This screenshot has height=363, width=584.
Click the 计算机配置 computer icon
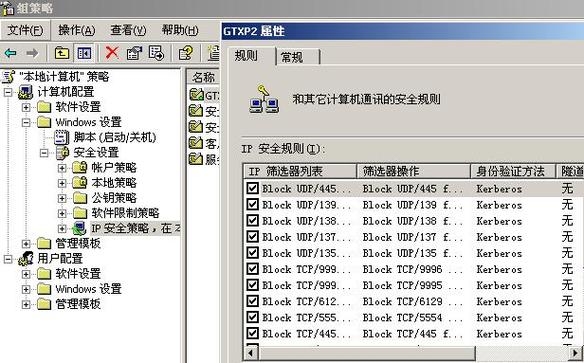(25, 92)
